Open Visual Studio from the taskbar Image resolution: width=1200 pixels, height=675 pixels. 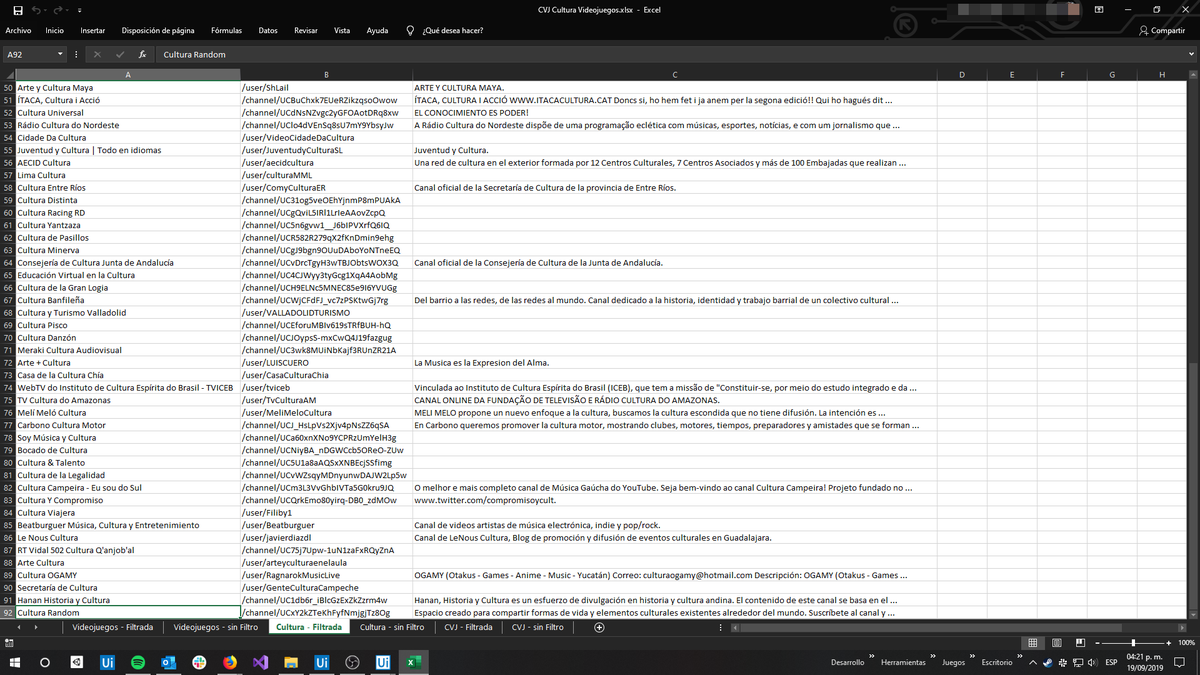click(260, 662)
